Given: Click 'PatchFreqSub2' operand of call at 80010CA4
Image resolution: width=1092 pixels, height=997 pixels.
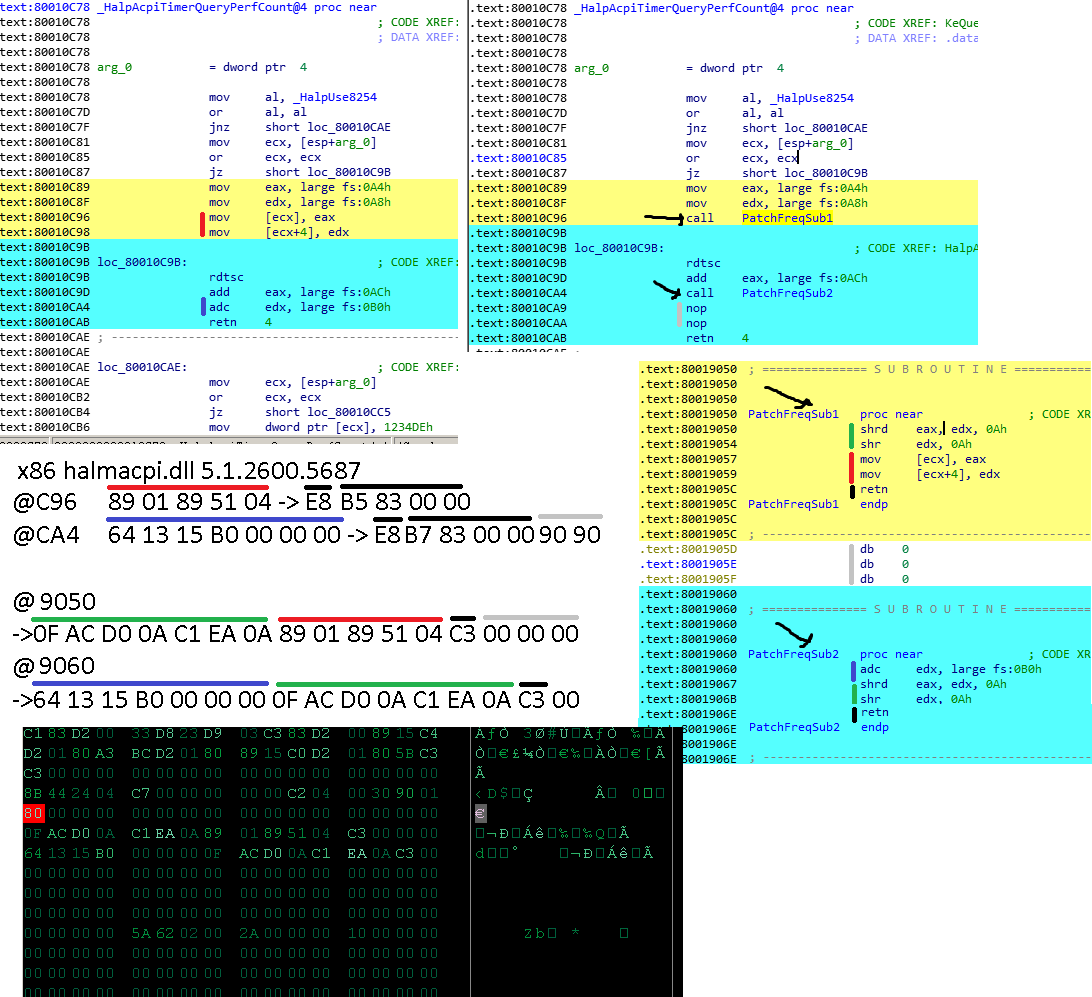Looking at the screenshot, I should pyautogui.click(x=787, y=293).
